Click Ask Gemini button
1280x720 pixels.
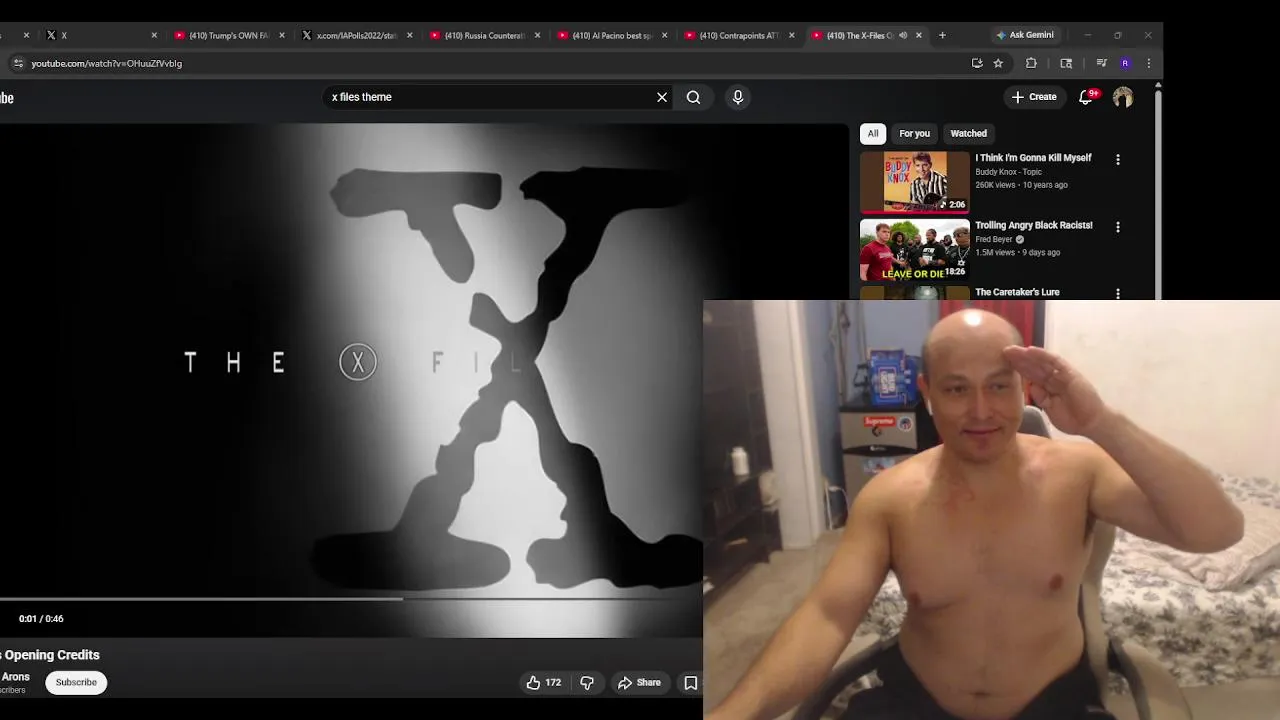(x=1025, y=35)
